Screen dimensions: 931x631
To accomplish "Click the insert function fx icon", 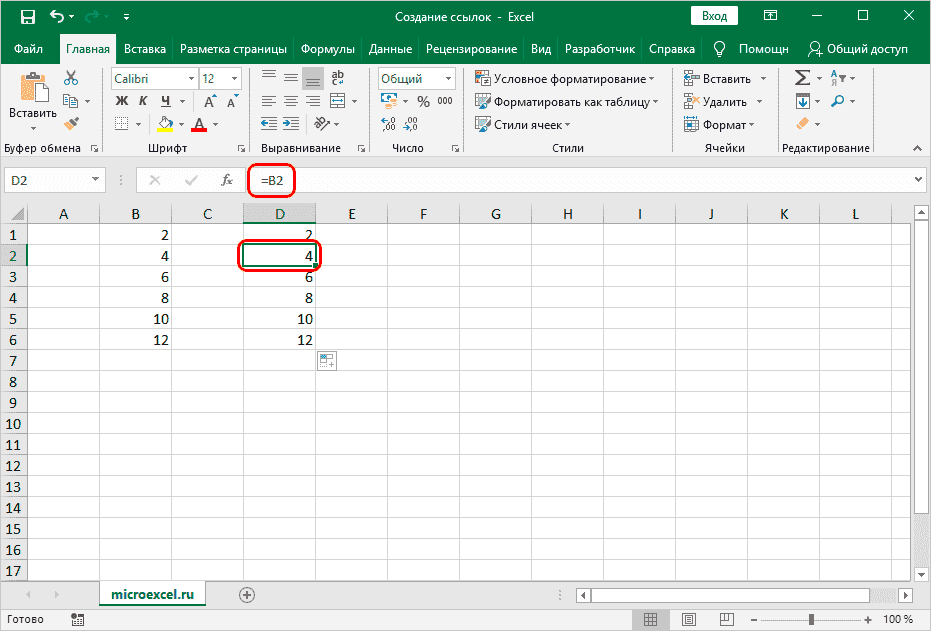I will pyautogui.click(x=227, y=180).
